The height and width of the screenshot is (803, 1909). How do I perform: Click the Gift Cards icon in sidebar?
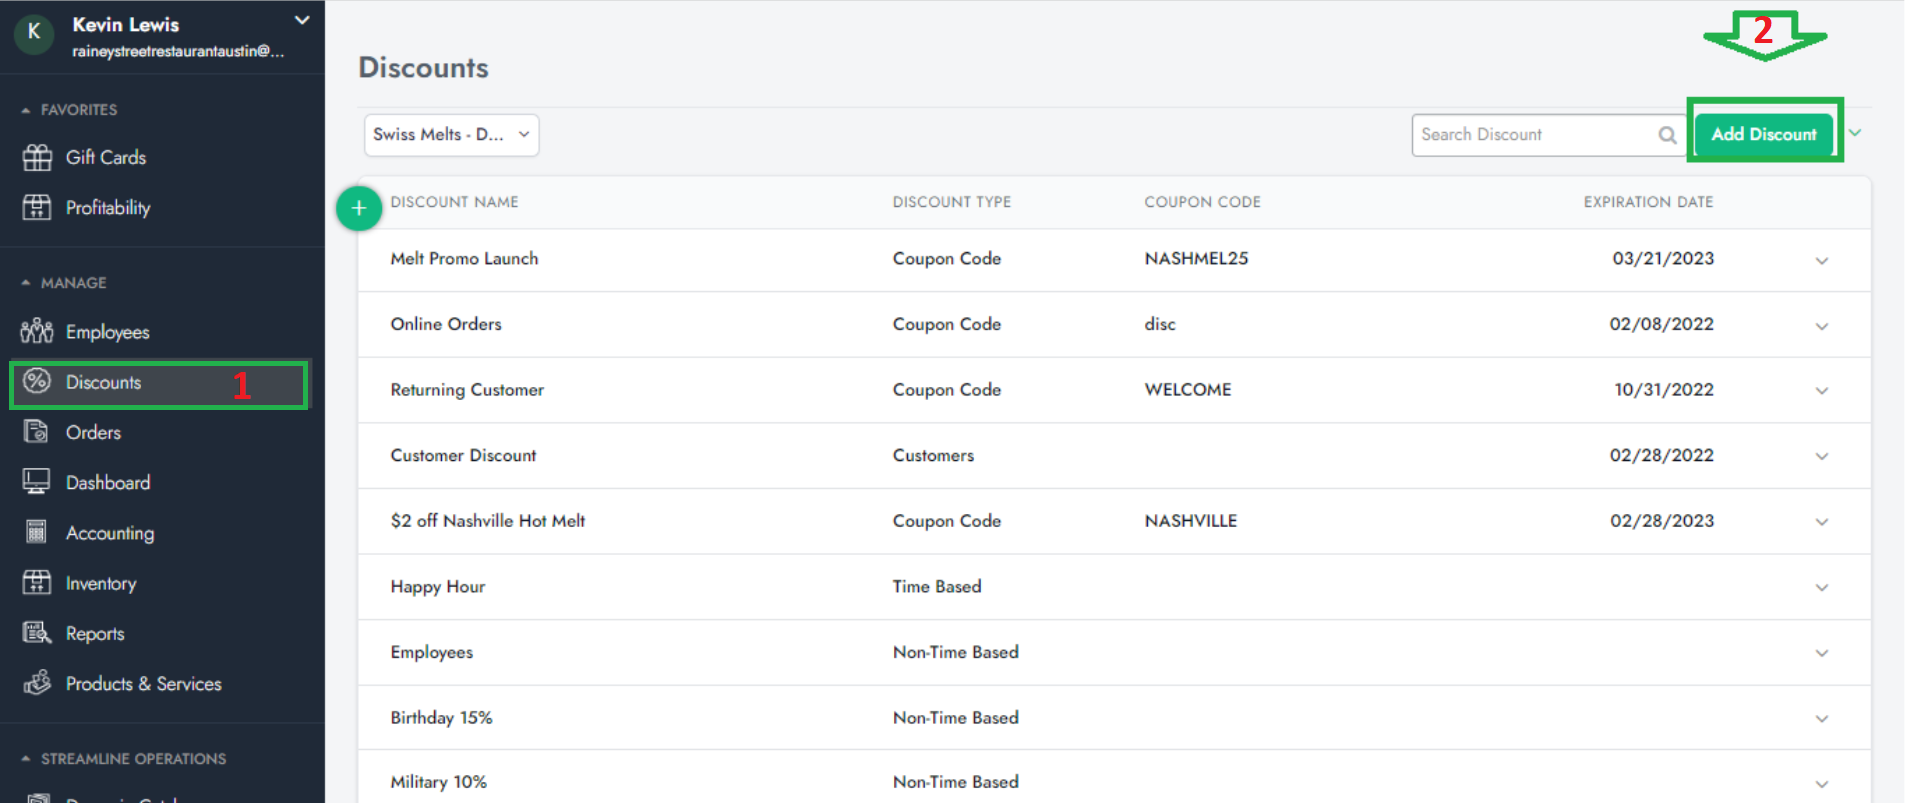pos(37,157)
